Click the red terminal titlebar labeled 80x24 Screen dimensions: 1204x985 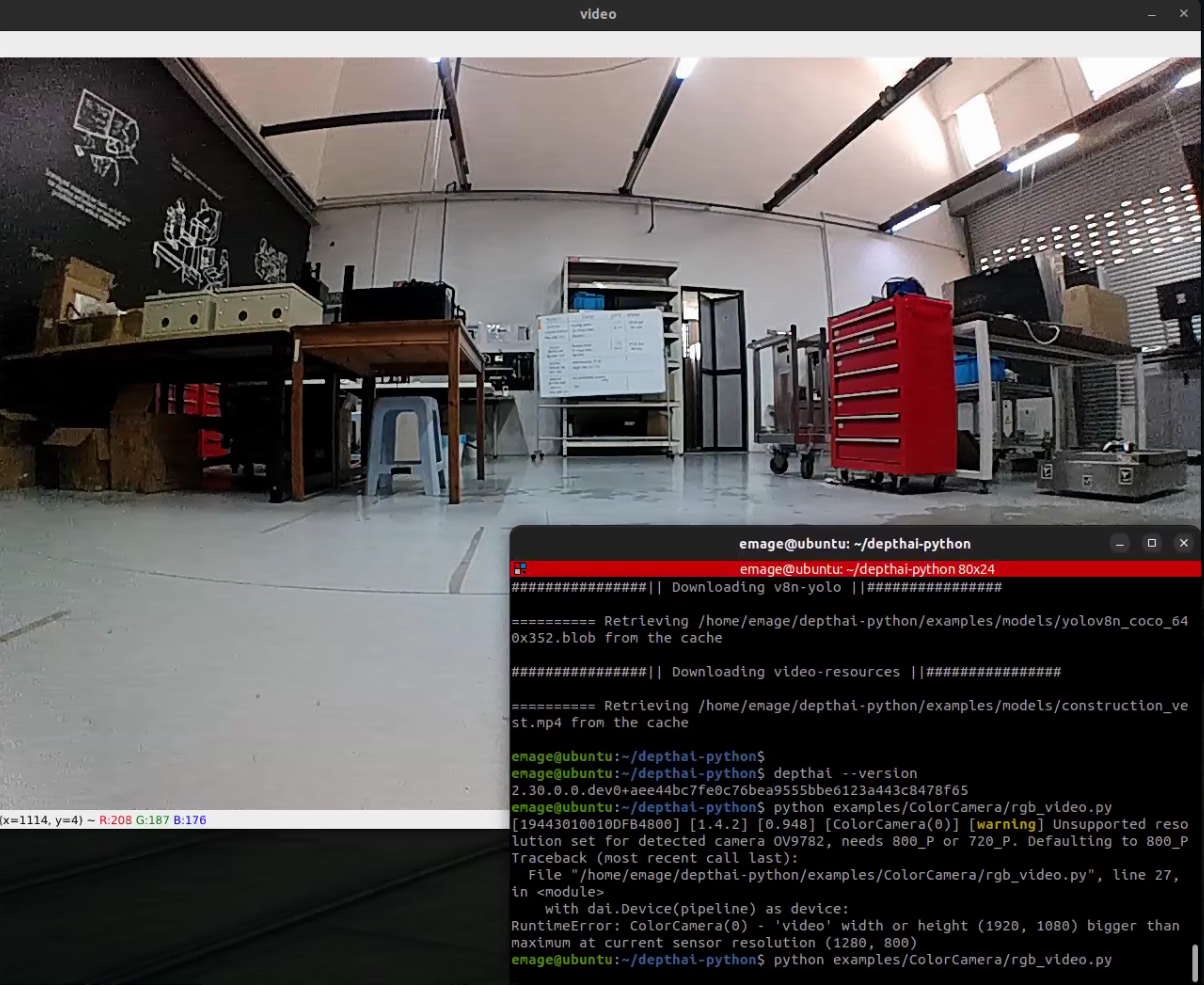pos(854,569)
